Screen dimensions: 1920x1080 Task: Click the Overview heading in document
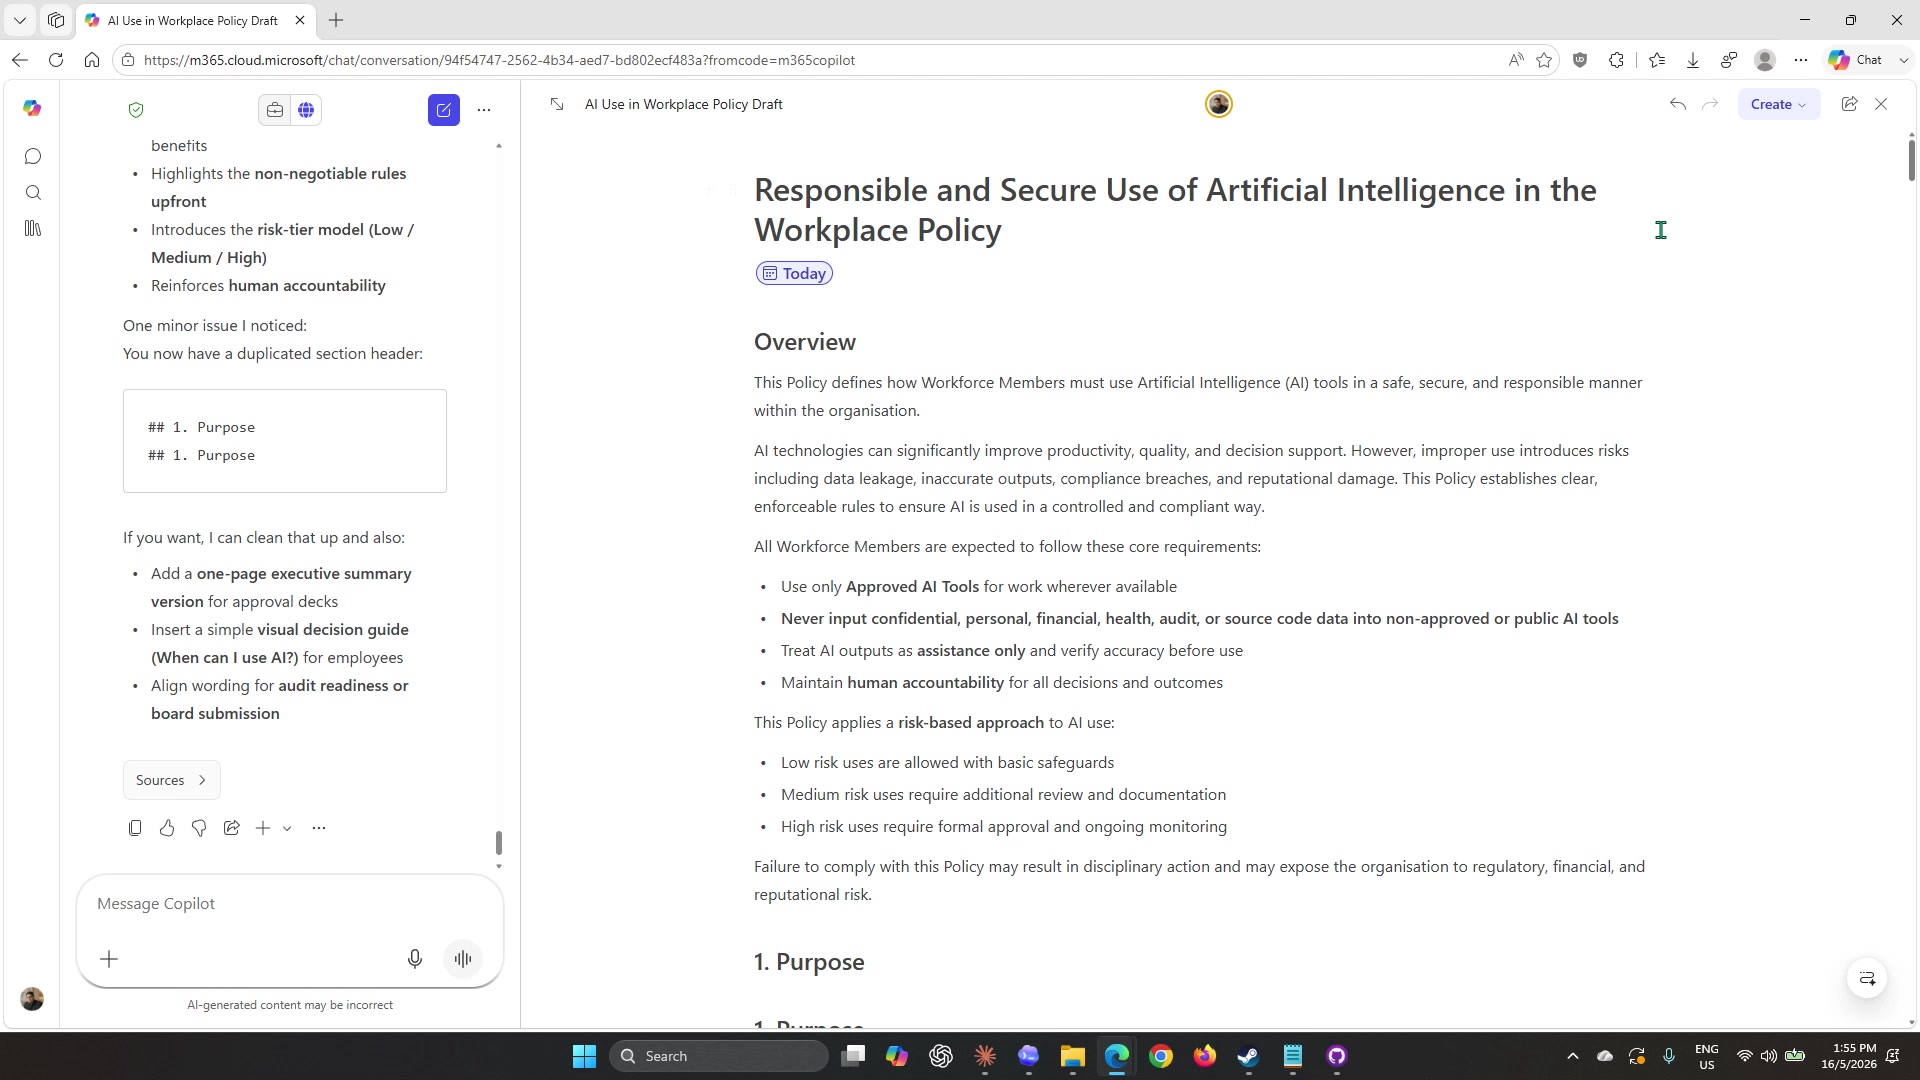pyautogui.click(x=805, y=342)
